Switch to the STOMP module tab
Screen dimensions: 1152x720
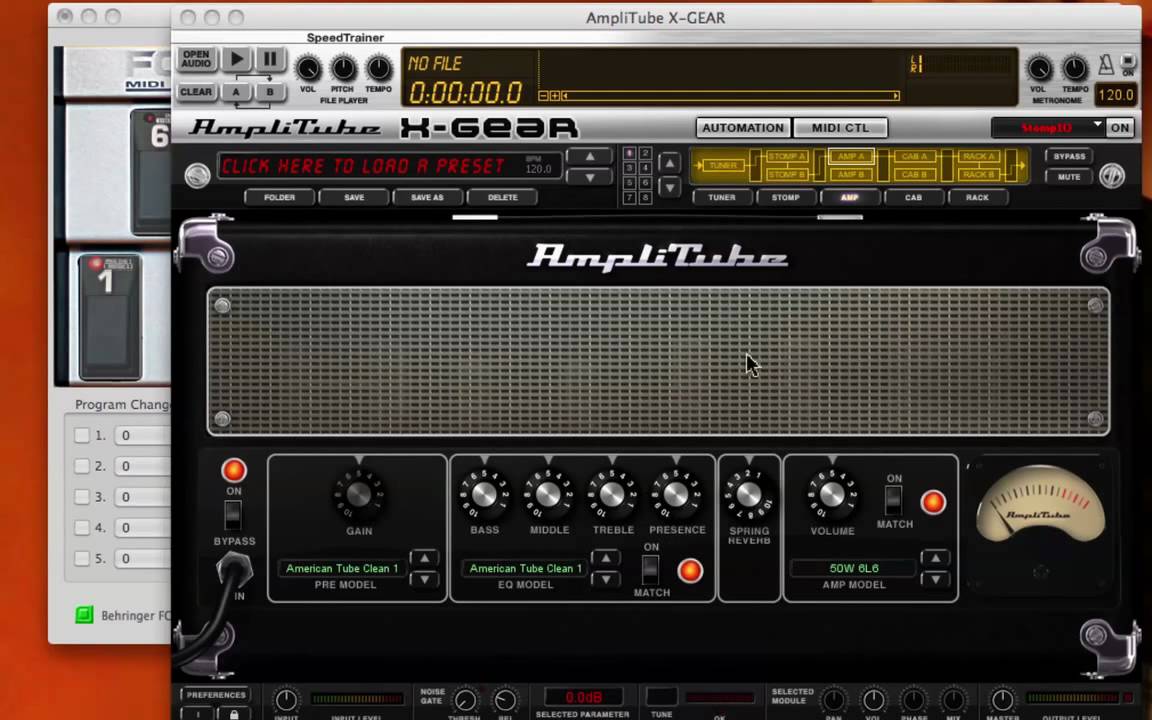click(x=785, y=197)
